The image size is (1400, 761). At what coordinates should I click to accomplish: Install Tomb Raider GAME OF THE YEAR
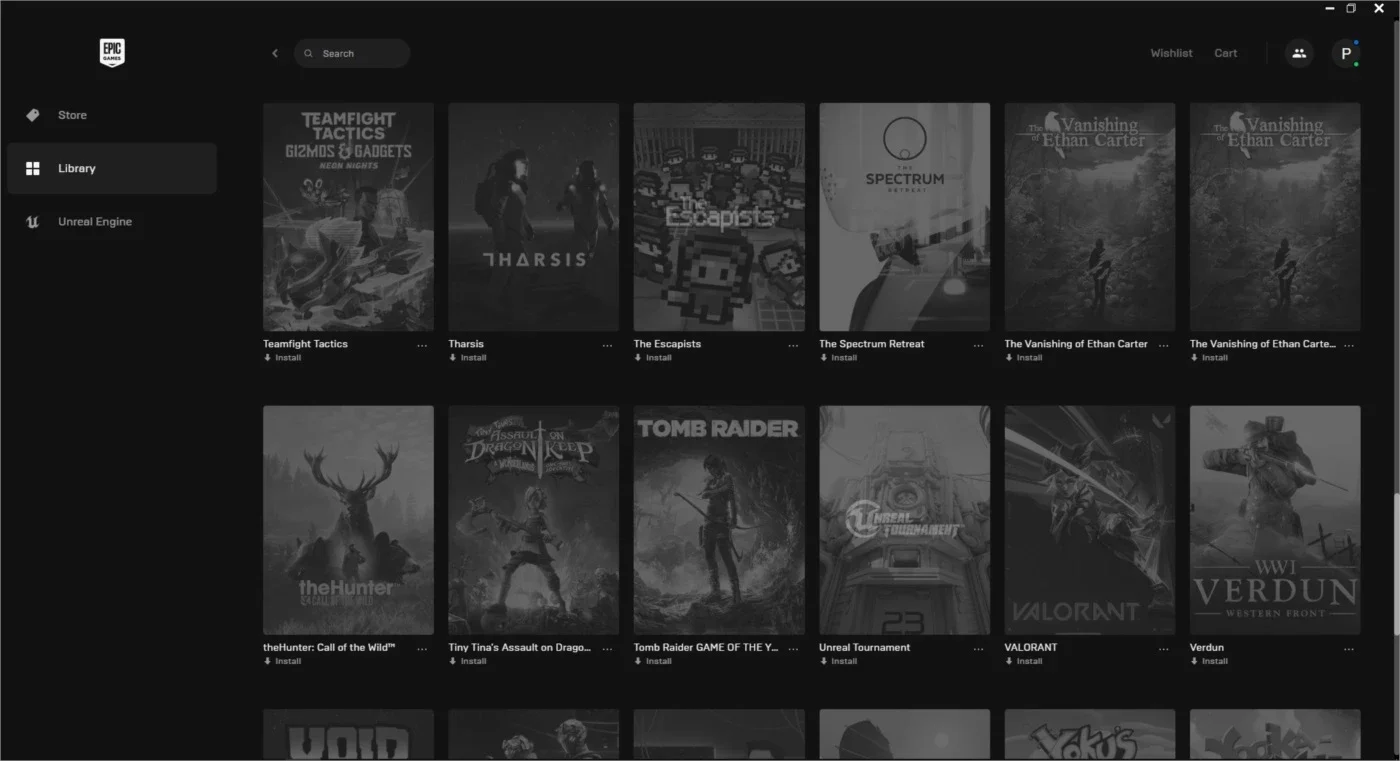[653, 661]
